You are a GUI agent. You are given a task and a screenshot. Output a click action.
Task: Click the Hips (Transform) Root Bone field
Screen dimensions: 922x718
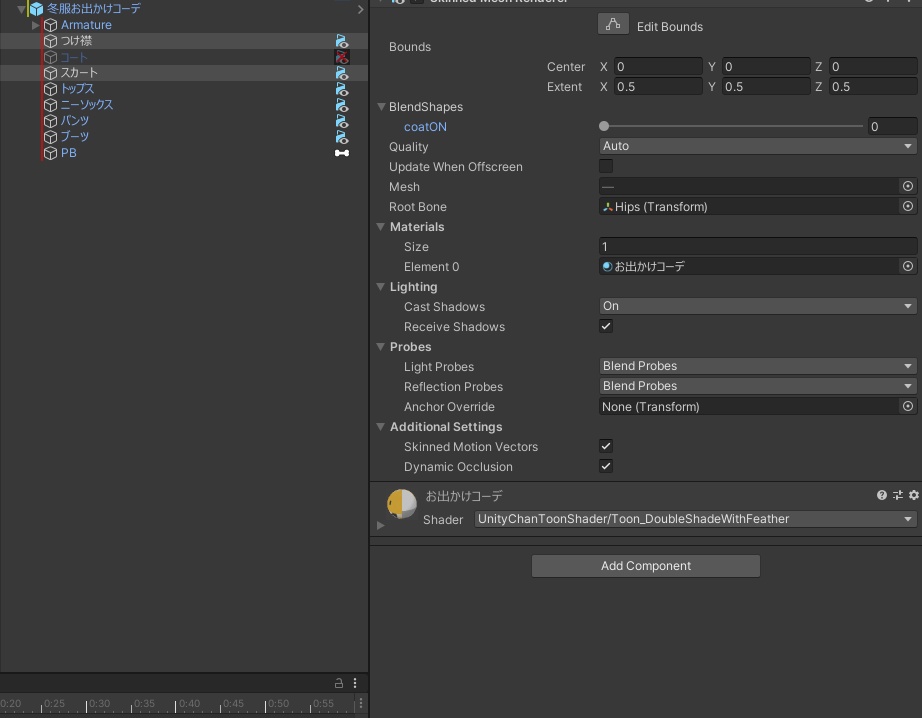coord(750,206)
